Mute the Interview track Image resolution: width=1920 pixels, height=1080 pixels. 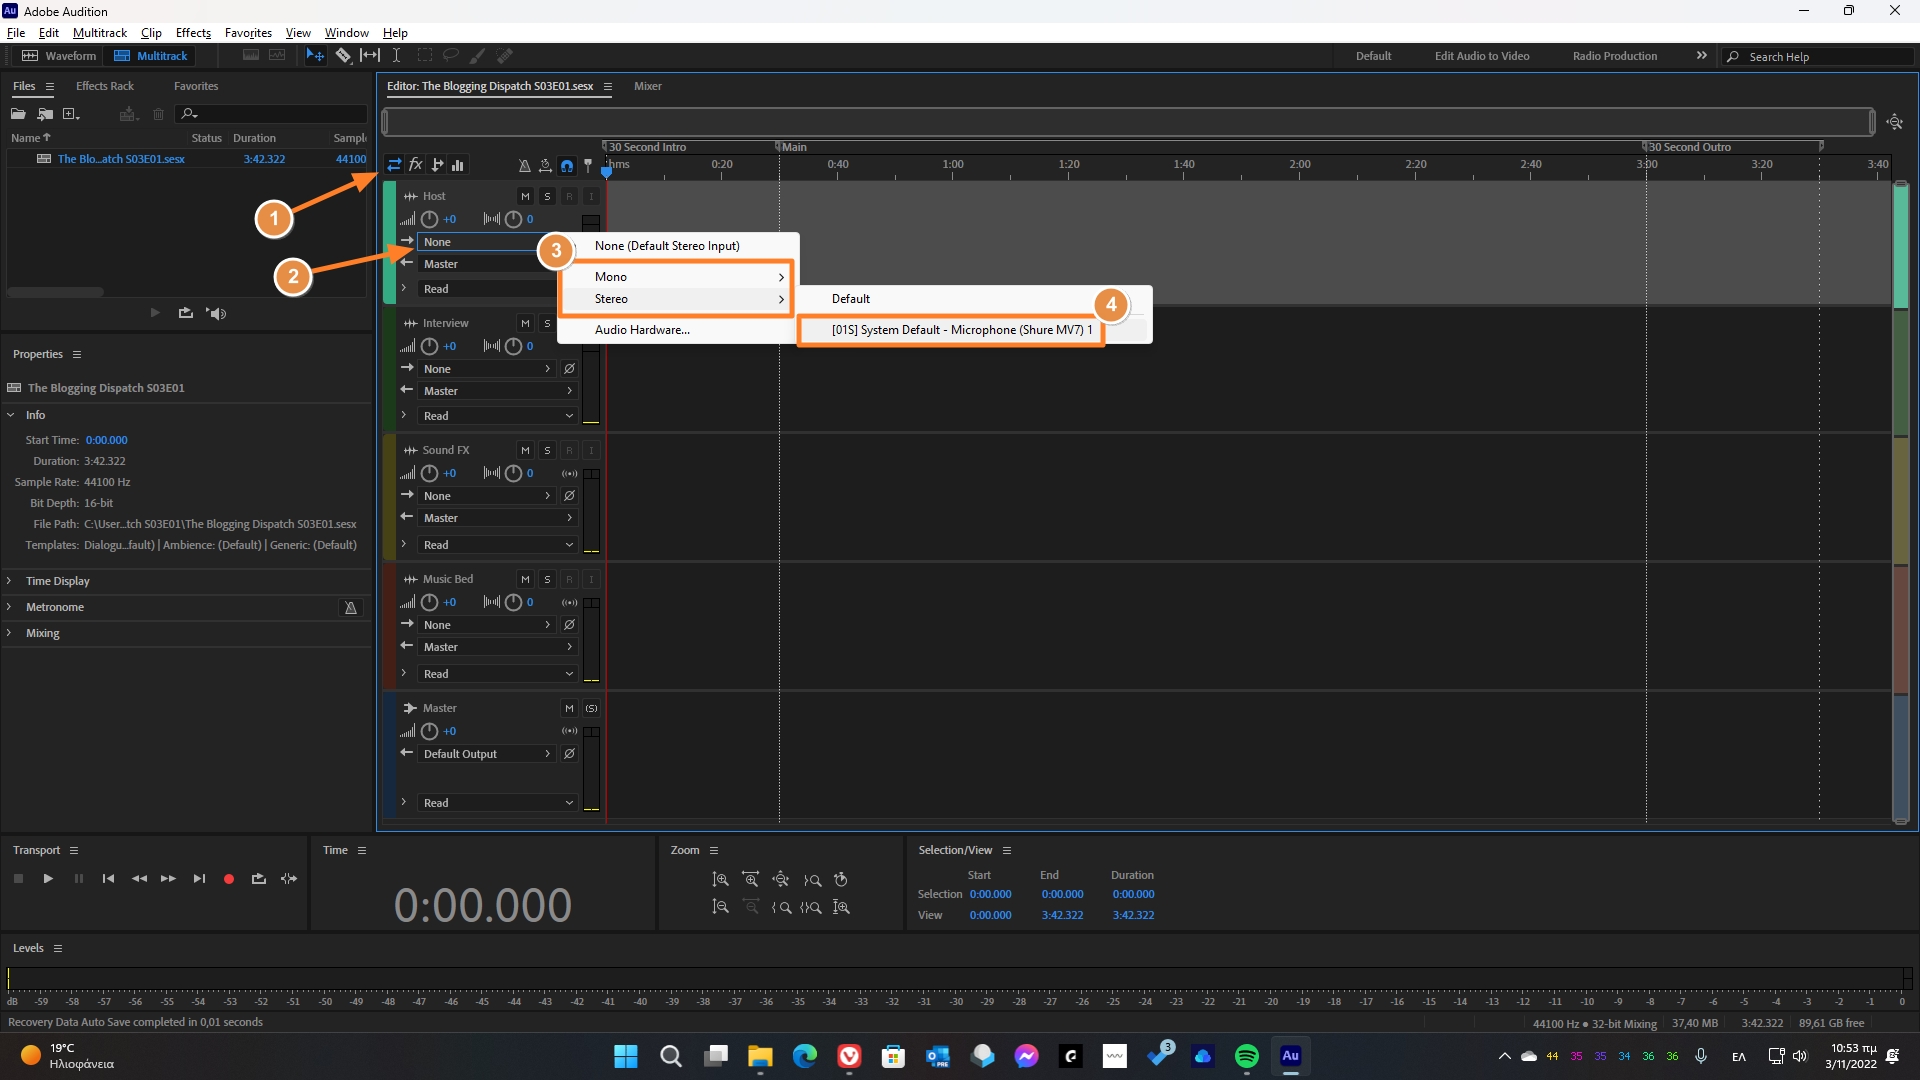525,323
